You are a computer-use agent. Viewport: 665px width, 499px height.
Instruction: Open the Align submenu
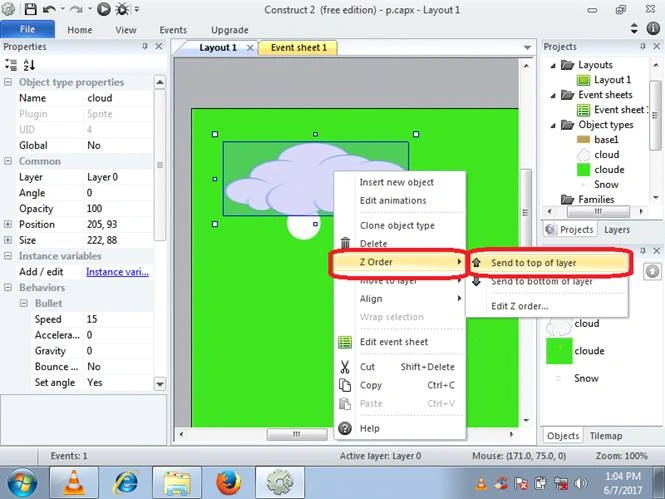pos(400,298)
